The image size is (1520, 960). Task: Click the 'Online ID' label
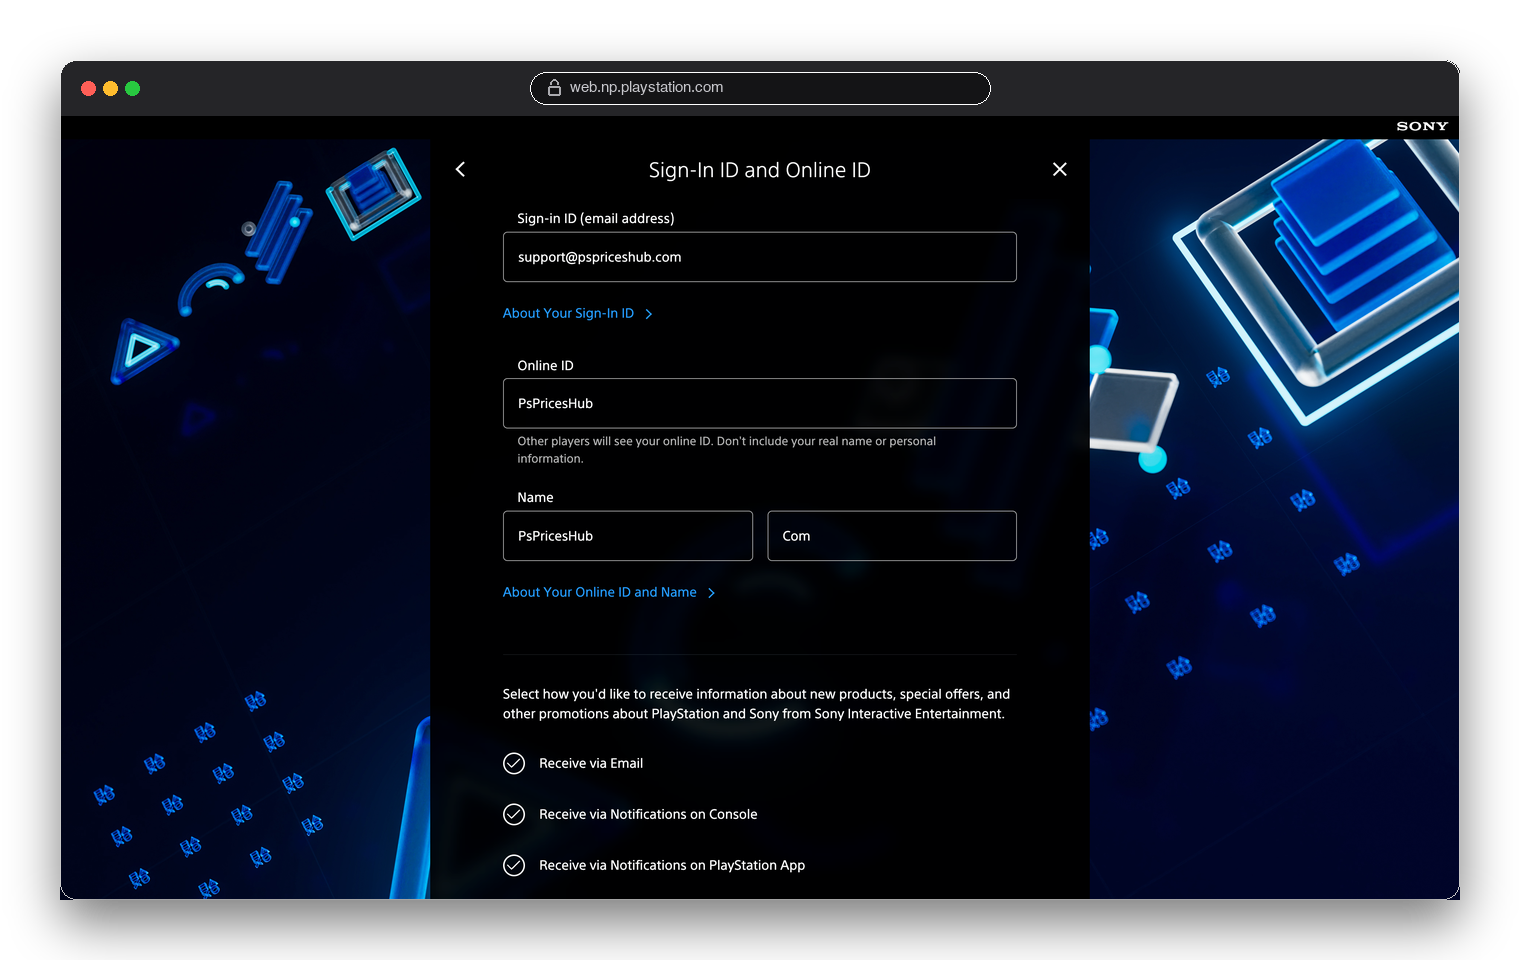point(545,365)
